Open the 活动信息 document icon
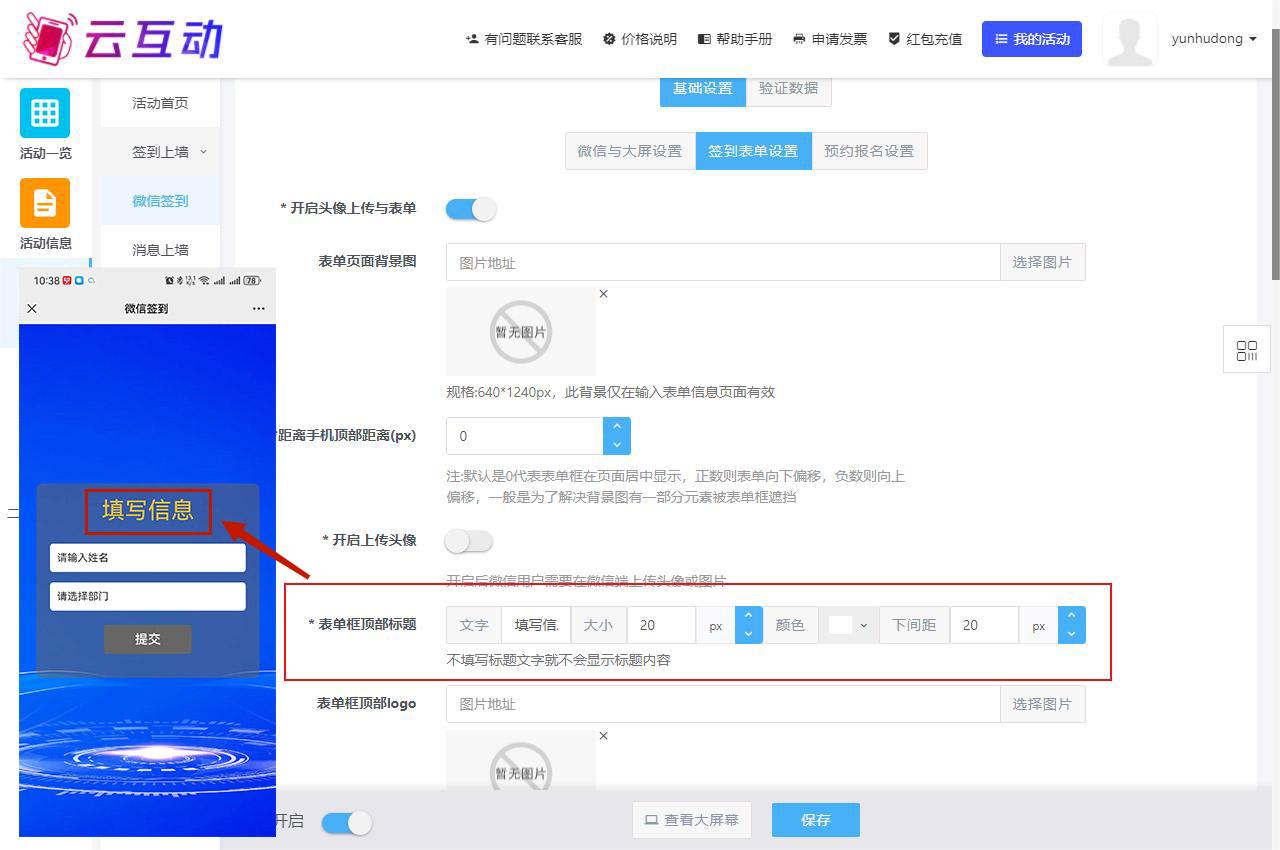Image resolution: width=1280 pixels, height=850 pixels. pos(45,203)
